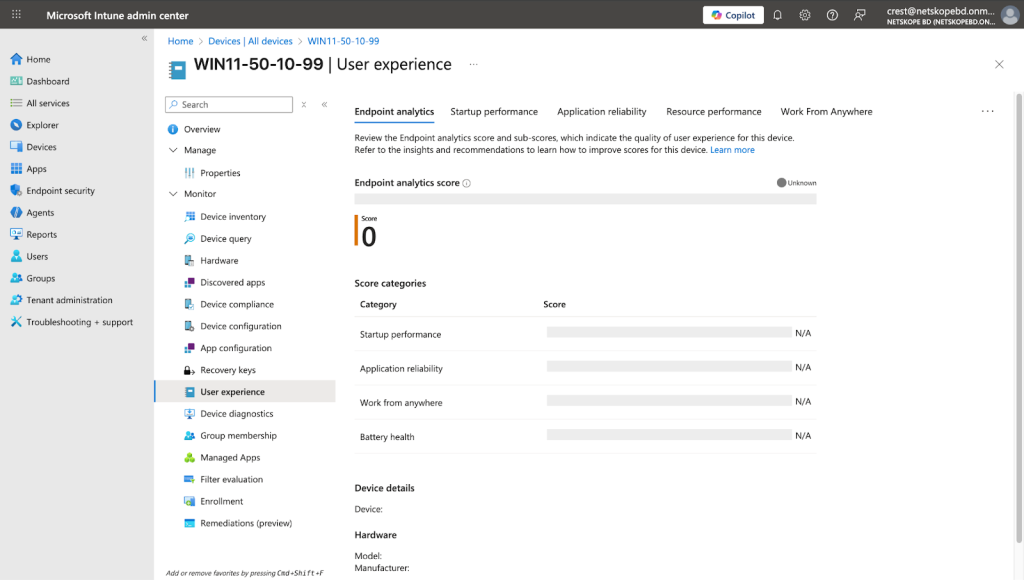The image size is (1024, 580).
Task: Open Copilot from the top bar
Action: [733, 15]
